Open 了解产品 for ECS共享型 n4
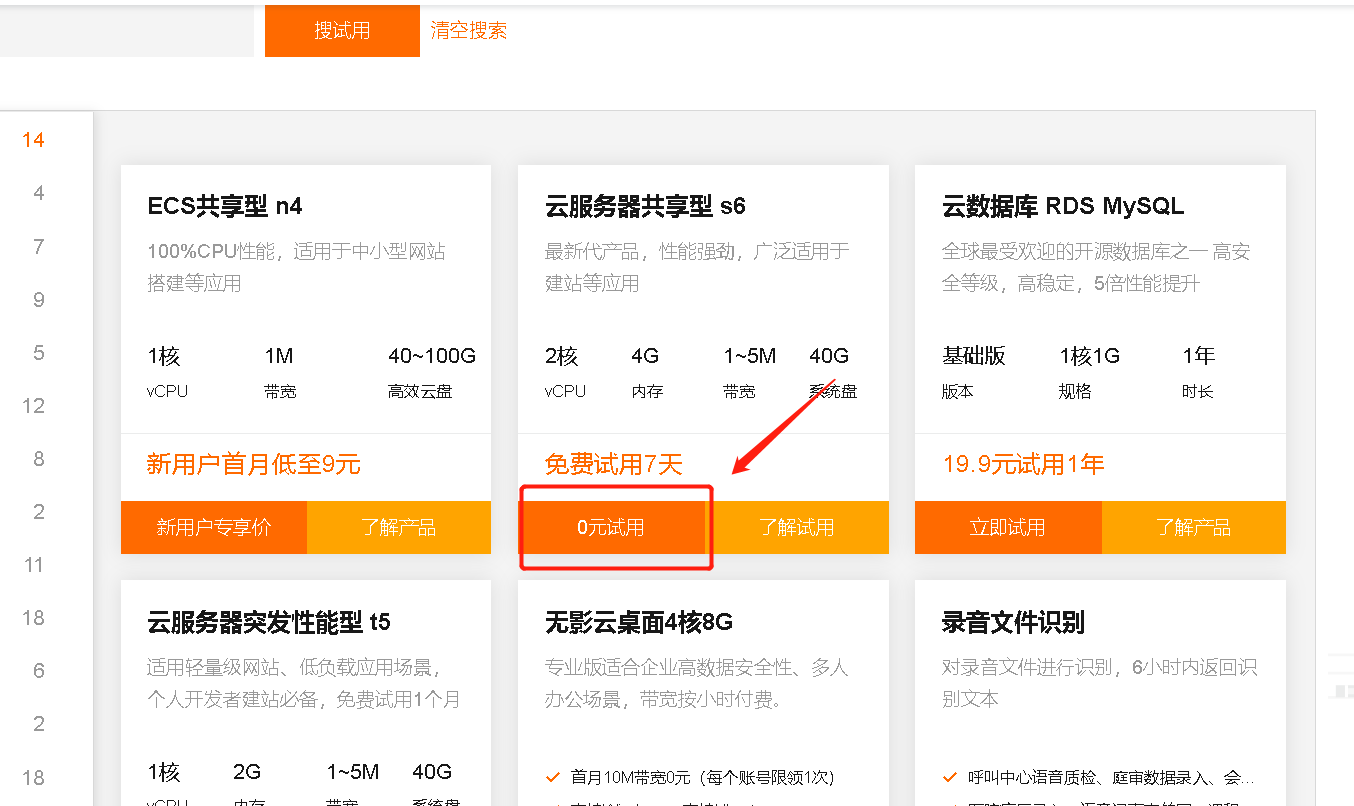 coord(399,527)
